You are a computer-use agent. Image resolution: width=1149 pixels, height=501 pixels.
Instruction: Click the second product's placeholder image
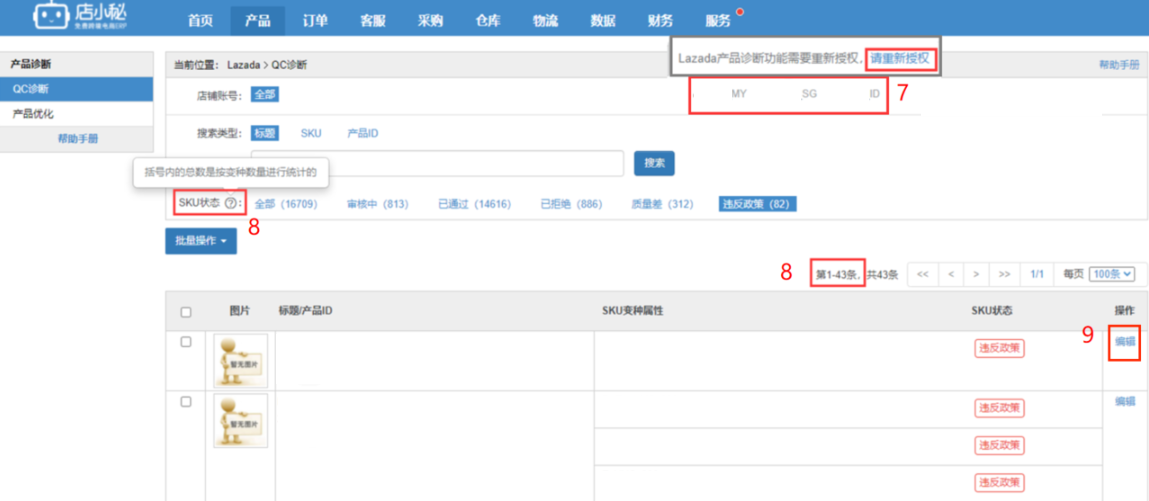click(x=240, y=420)
